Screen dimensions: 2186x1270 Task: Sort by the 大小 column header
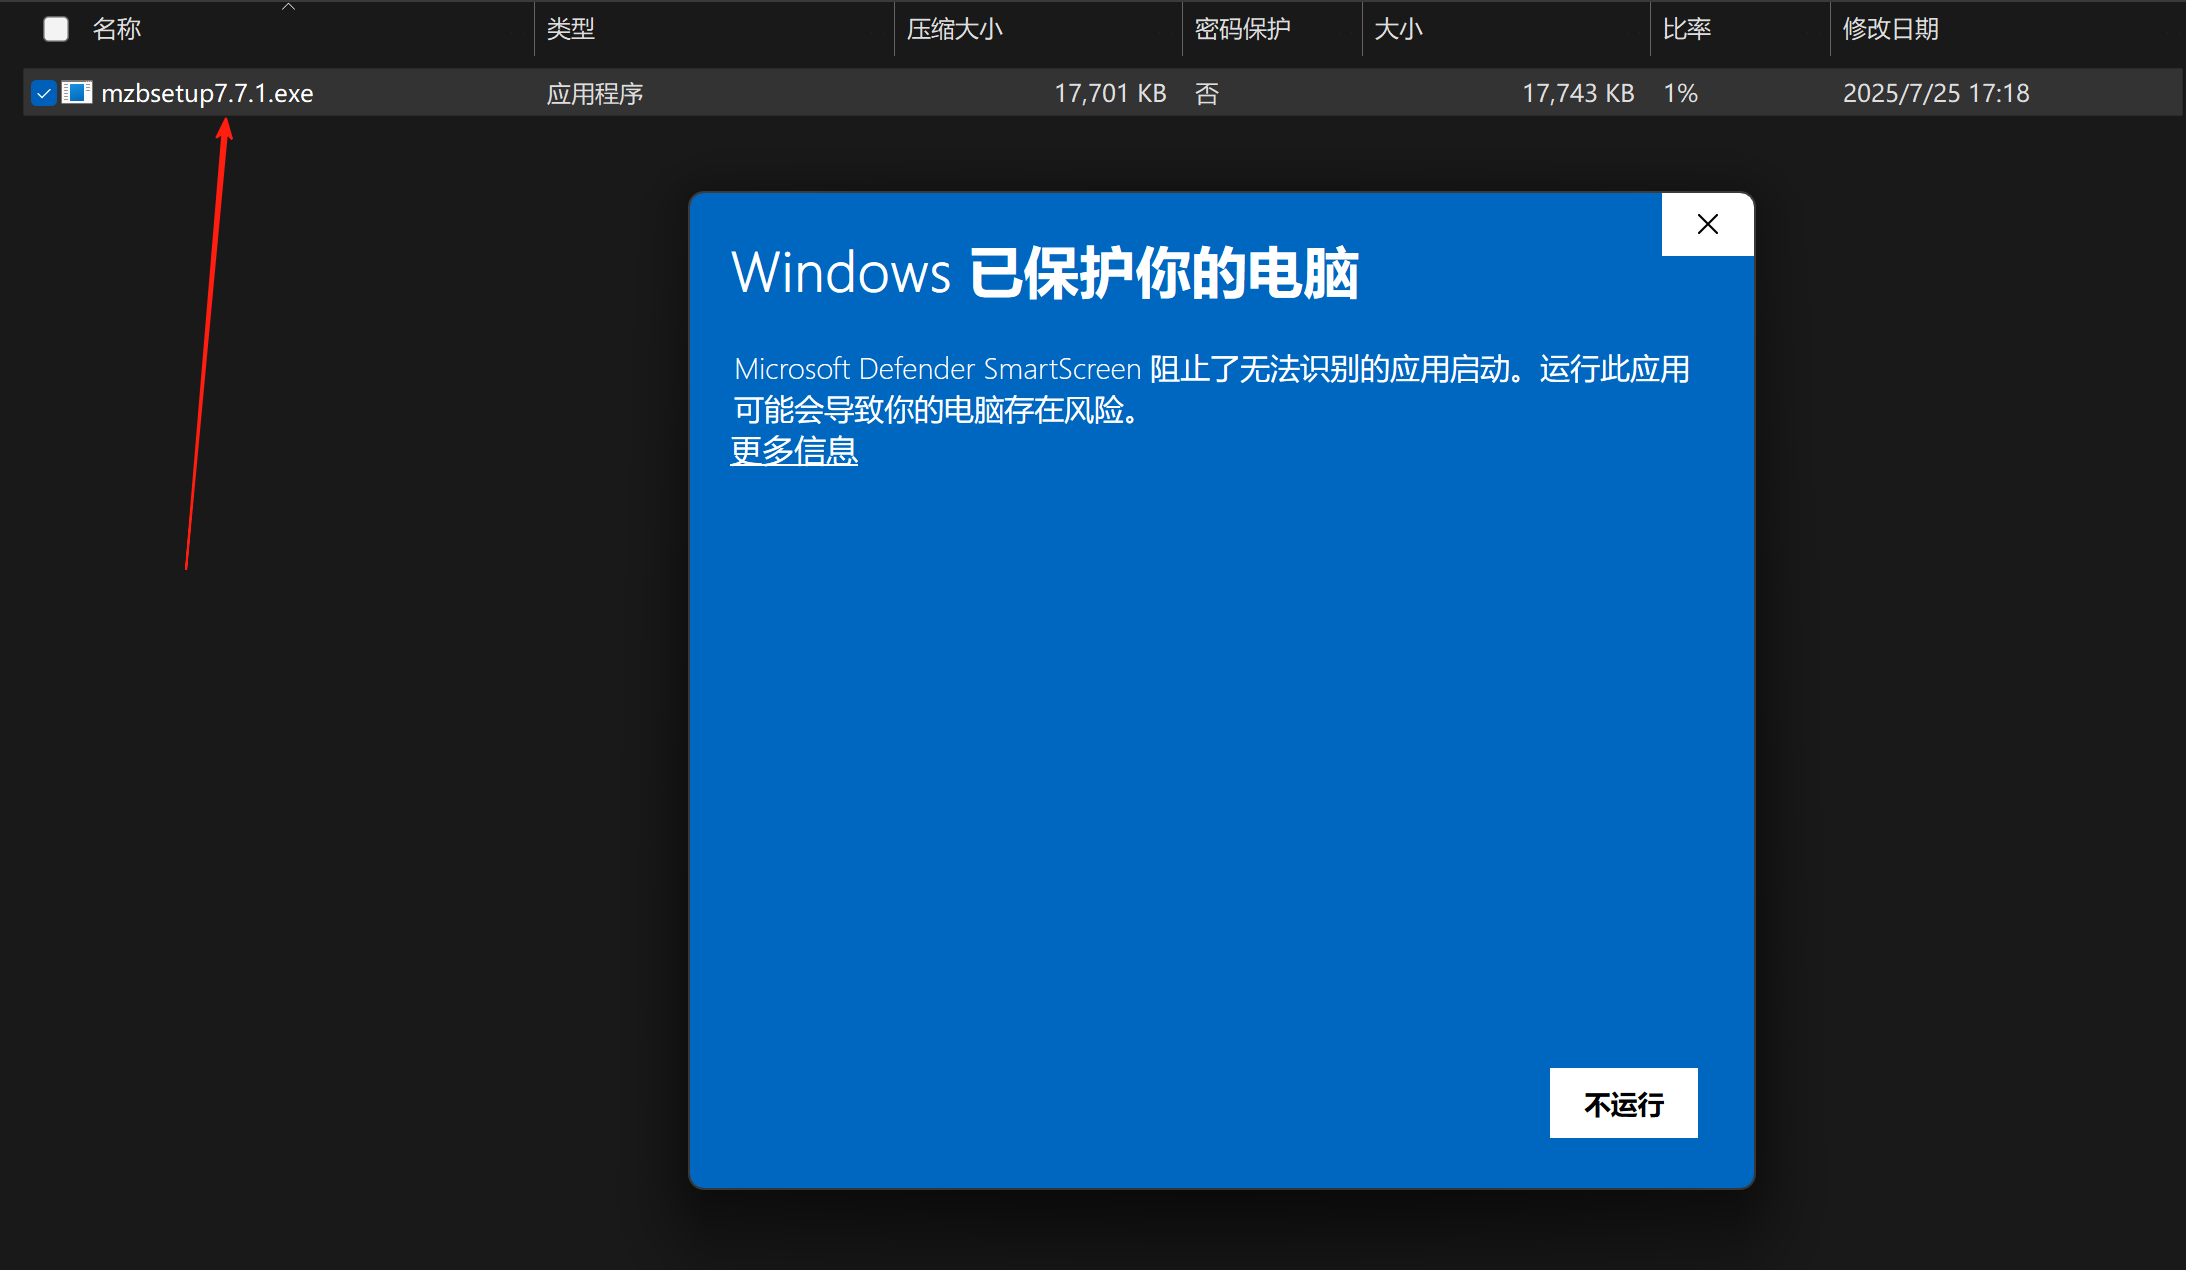click(x=1398, y=29)
